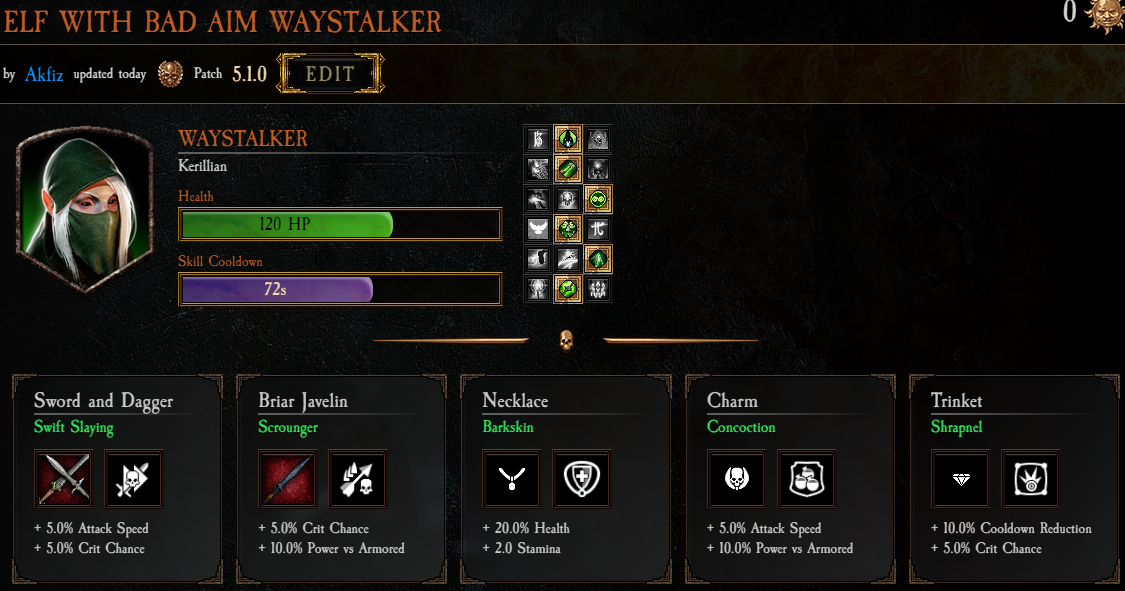Click the Kerillian Waystalker portrait

click(x=85, y=209)
